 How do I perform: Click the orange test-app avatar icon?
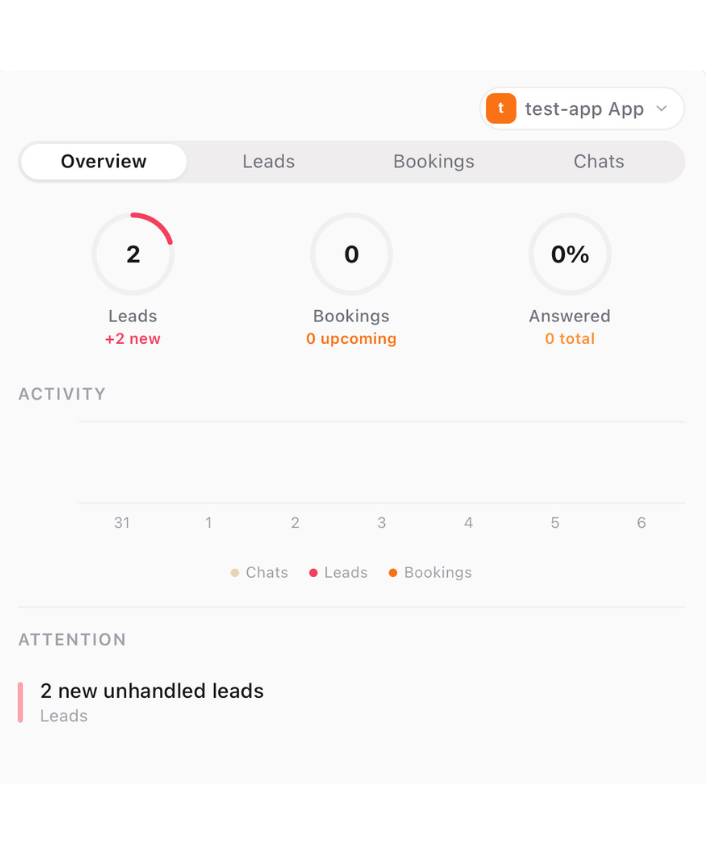pyautogui.click(x=501, y=109)
